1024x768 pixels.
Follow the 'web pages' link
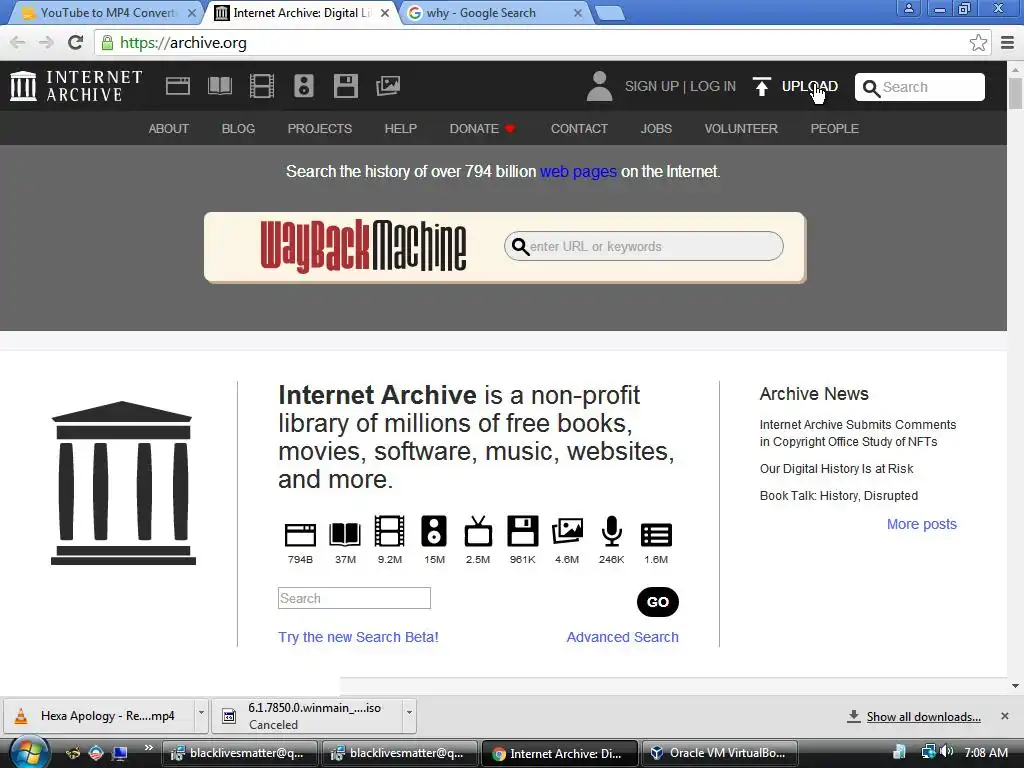coord(578,172)
